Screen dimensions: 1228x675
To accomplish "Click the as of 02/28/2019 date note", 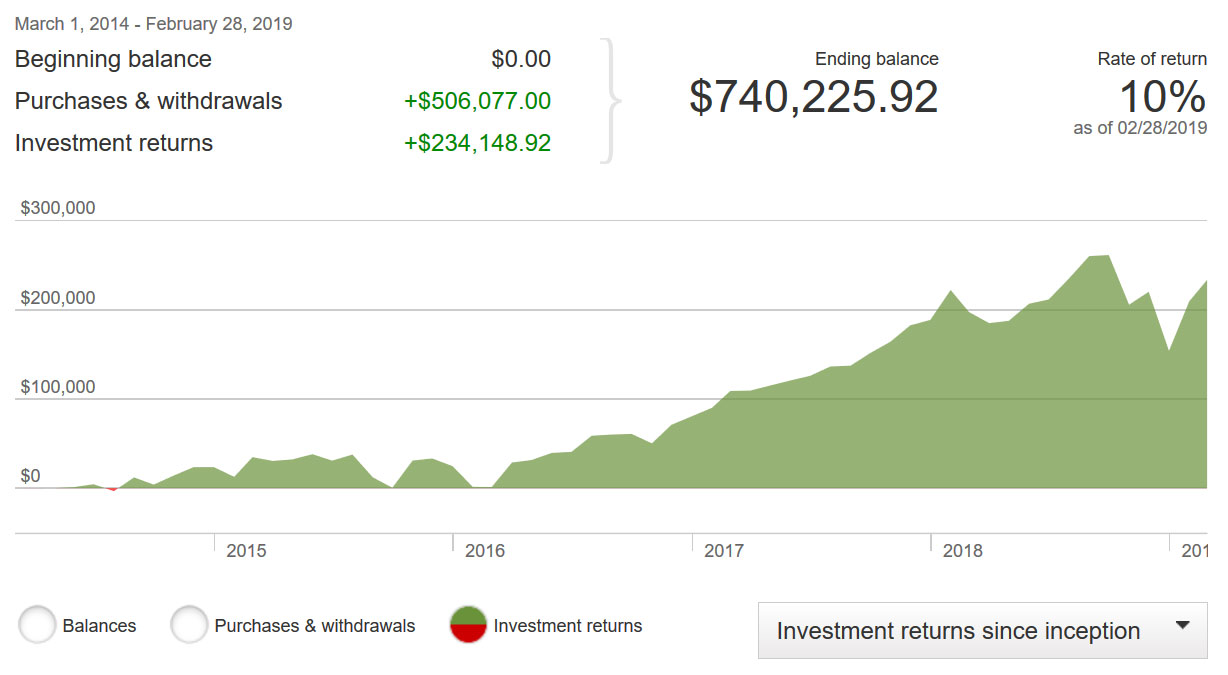I will (1139, 129).
